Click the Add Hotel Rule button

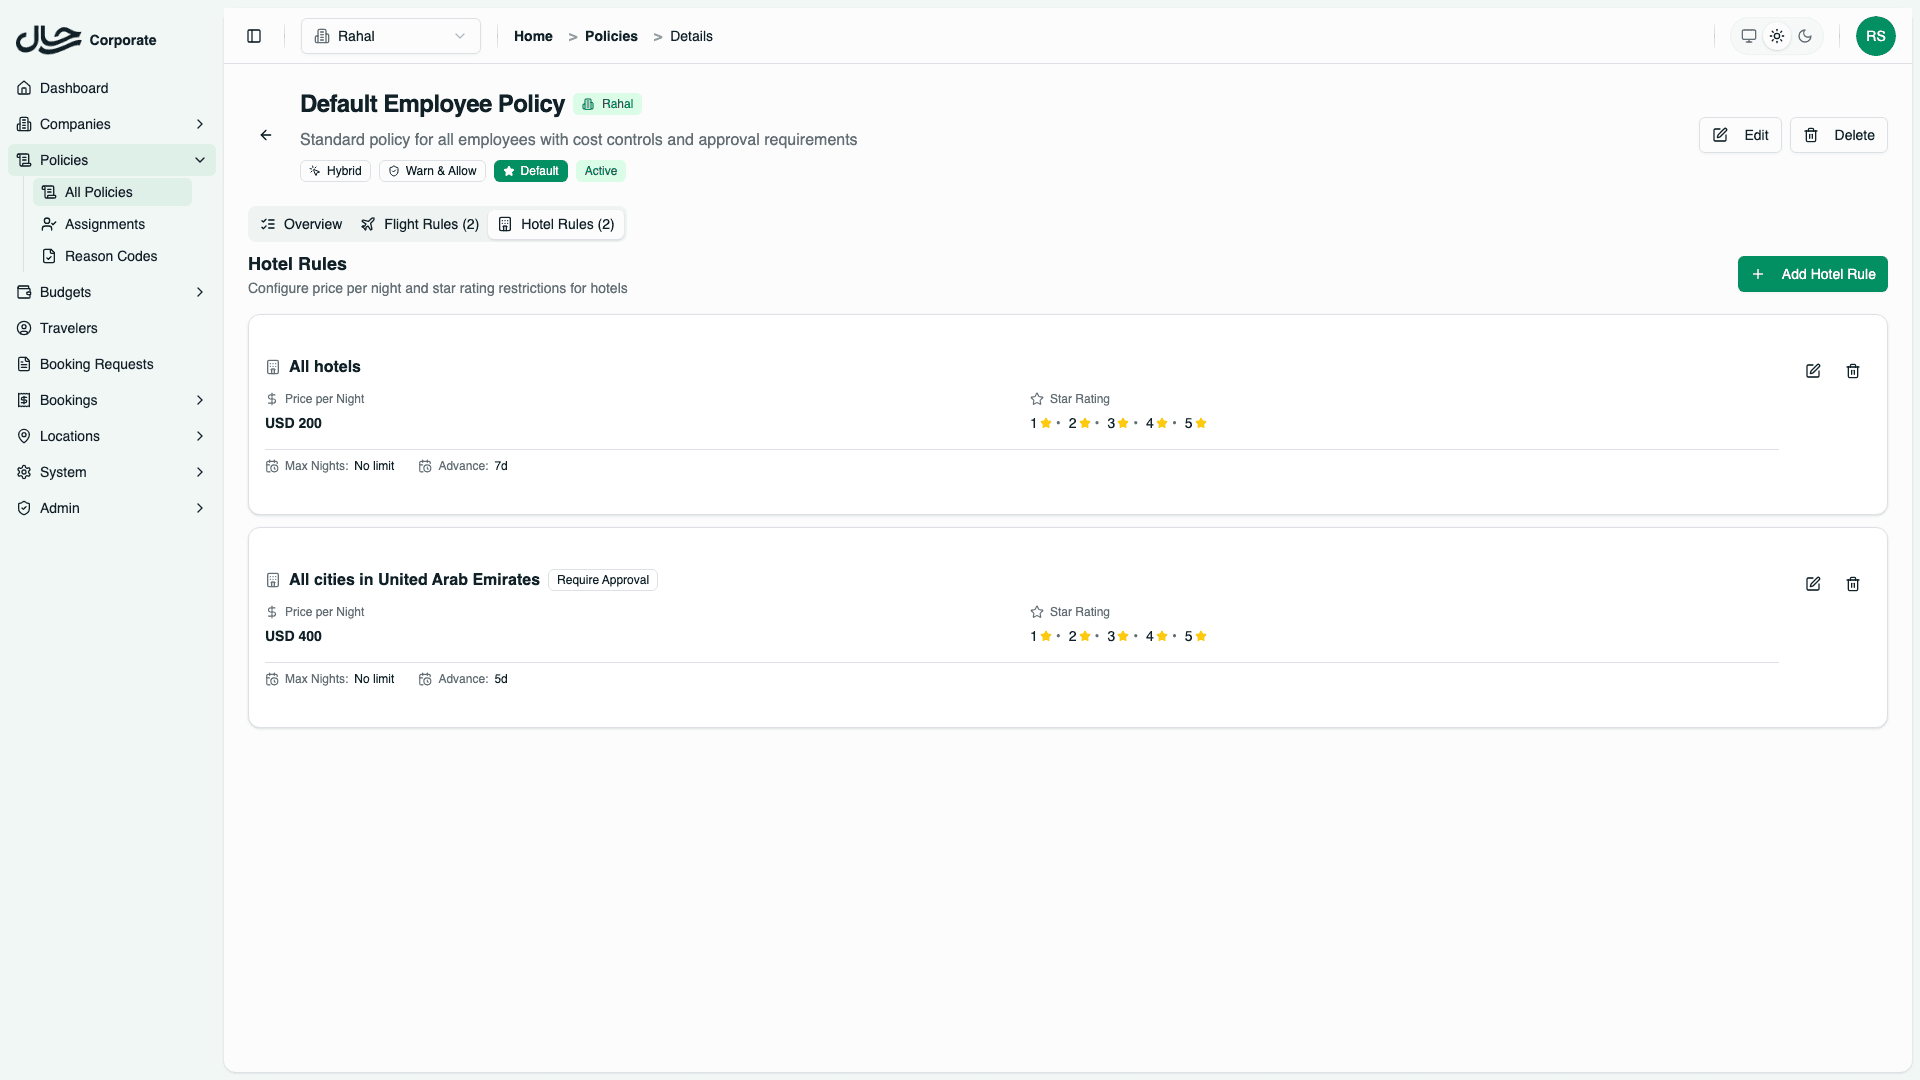click(1812, 274)
